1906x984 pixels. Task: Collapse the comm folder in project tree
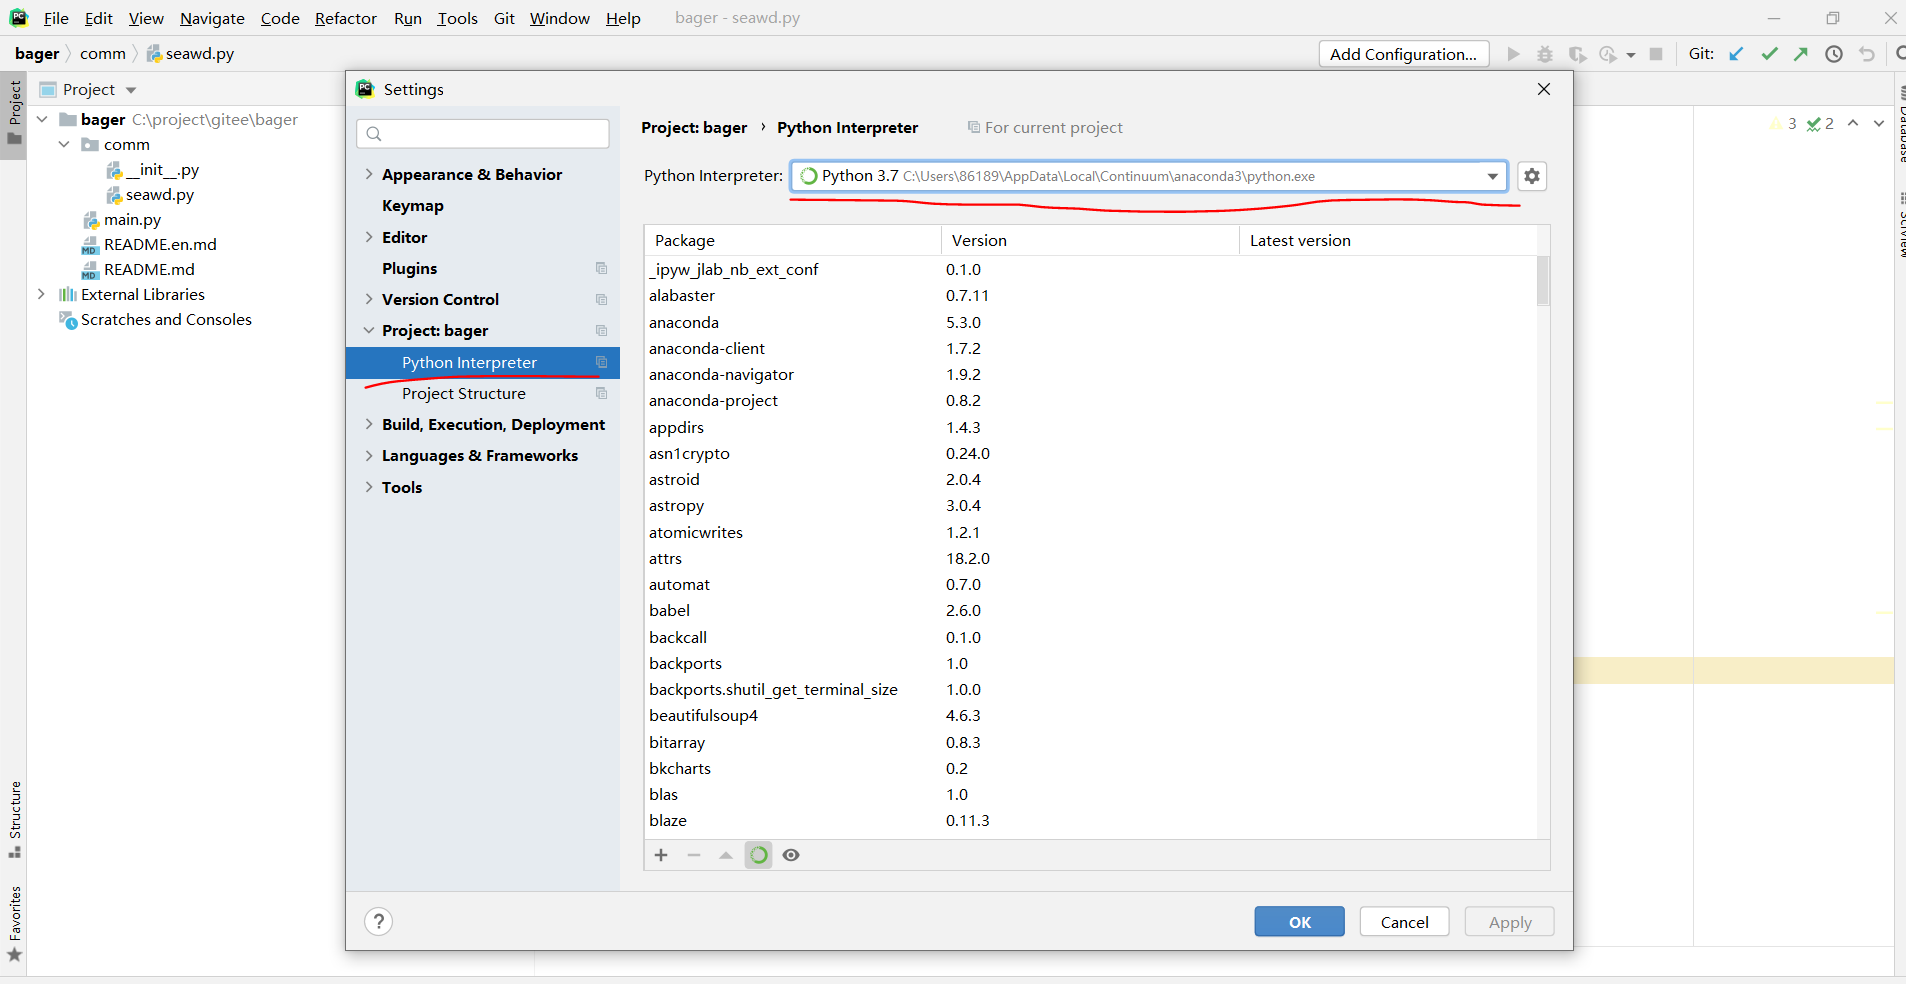point(64,144)
